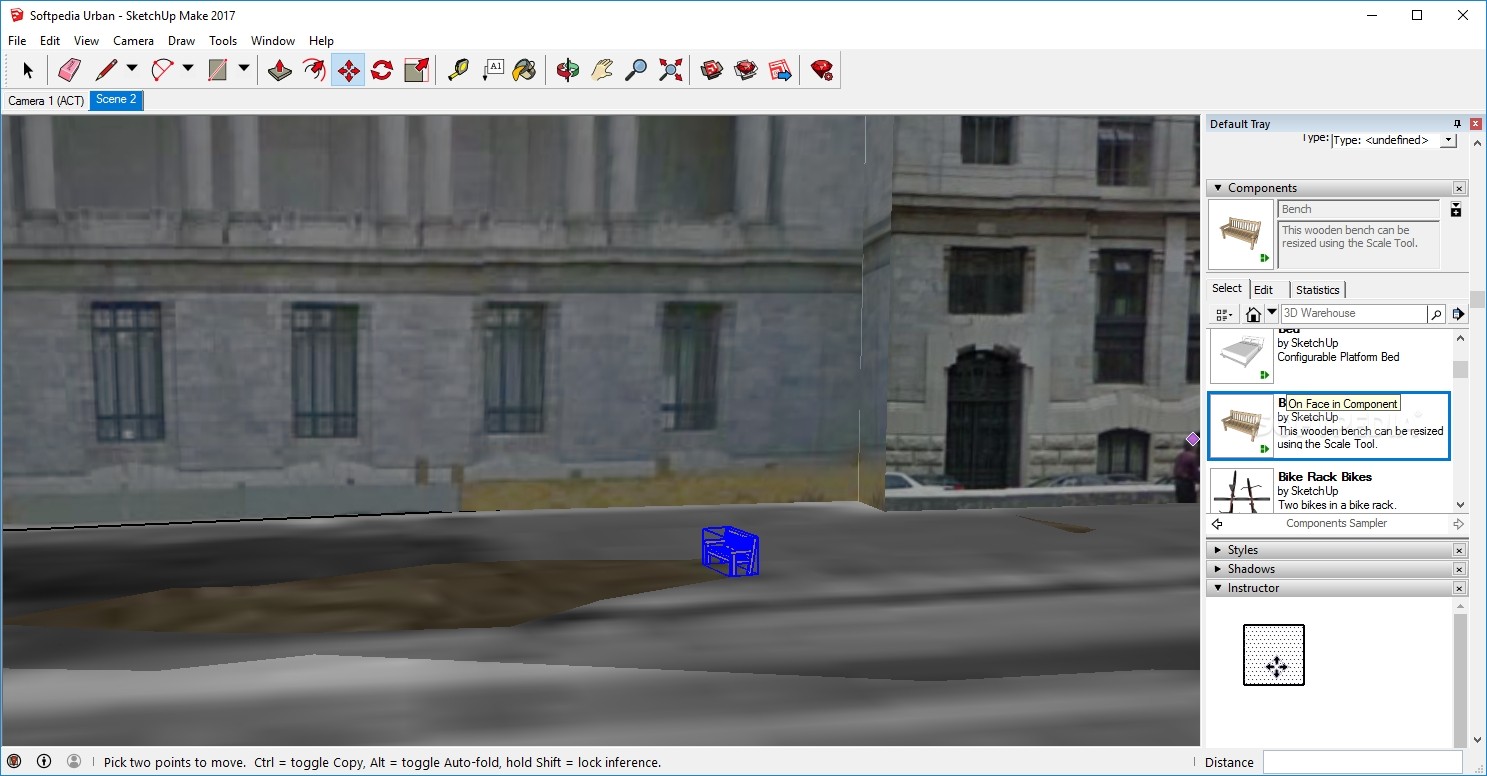Pick the Tape Measure tool

point(458,70)
